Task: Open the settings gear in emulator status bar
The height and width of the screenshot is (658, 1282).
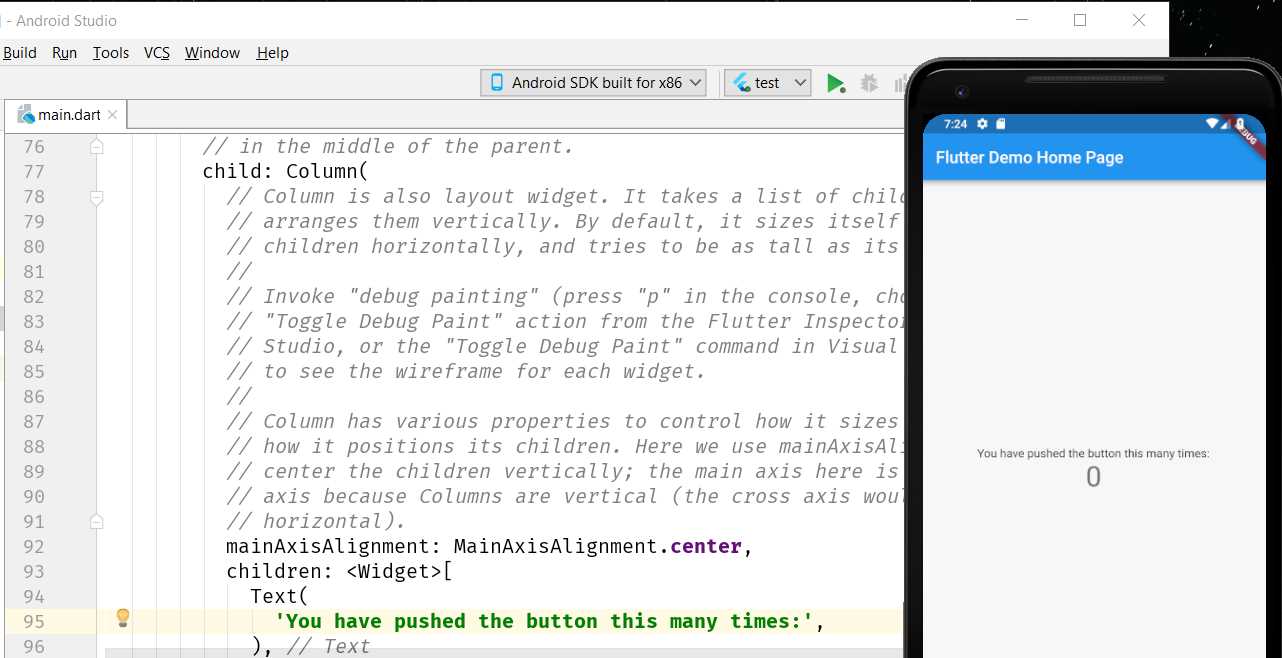Action: tap(982, 123)
